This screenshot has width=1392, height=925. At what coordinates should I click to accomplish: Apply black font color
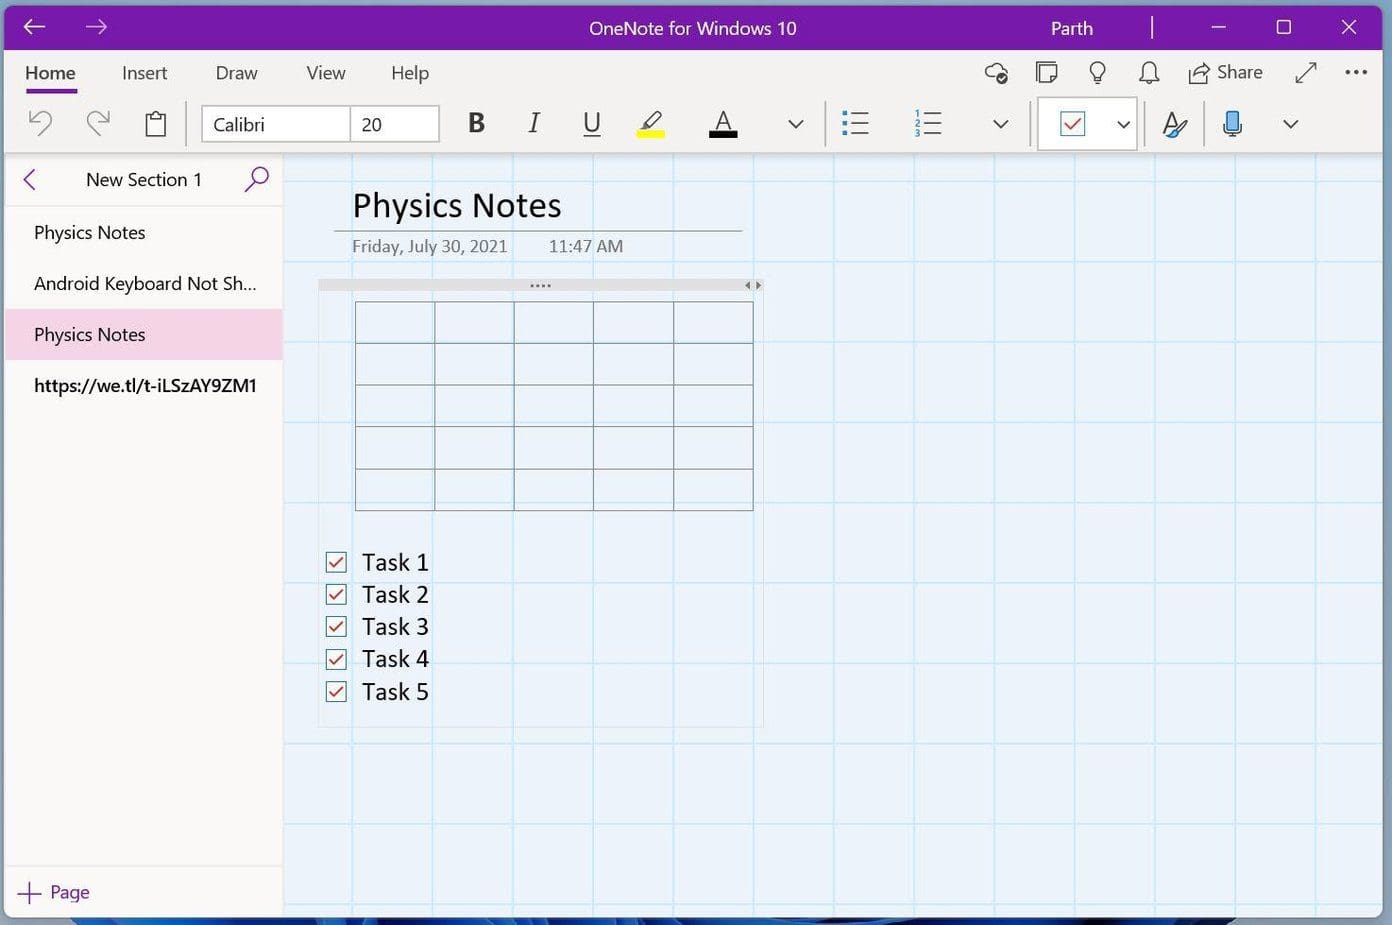pos(723,123)
